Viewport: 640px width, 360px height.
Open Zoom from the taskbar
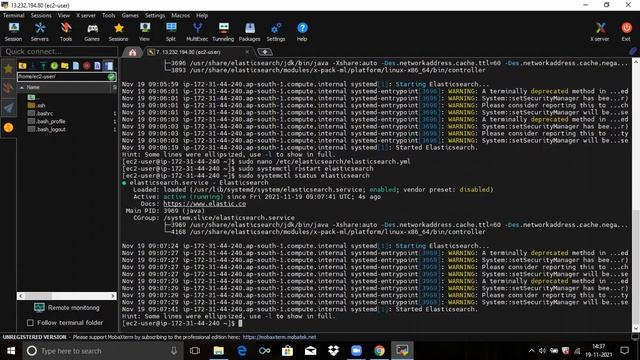(356, 351)
